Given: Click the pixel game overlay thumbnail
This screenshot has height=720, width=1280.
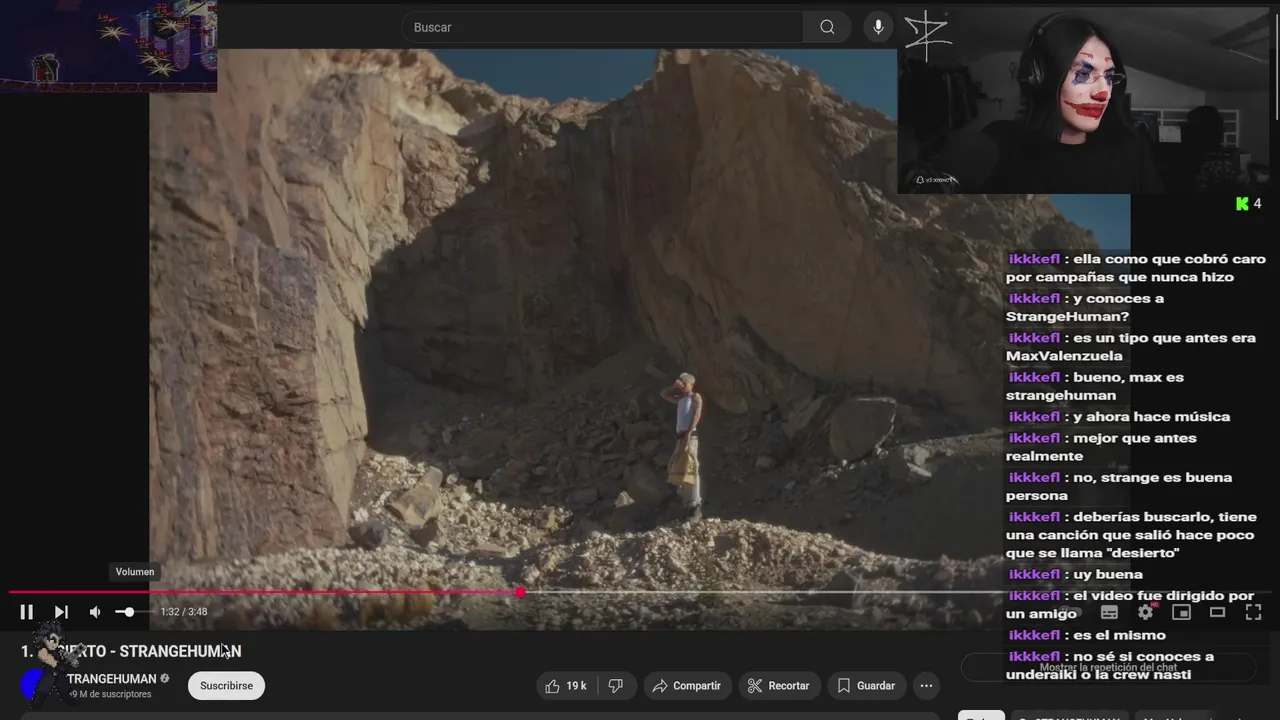Looking at the screenshot, I should pos(108,46).
